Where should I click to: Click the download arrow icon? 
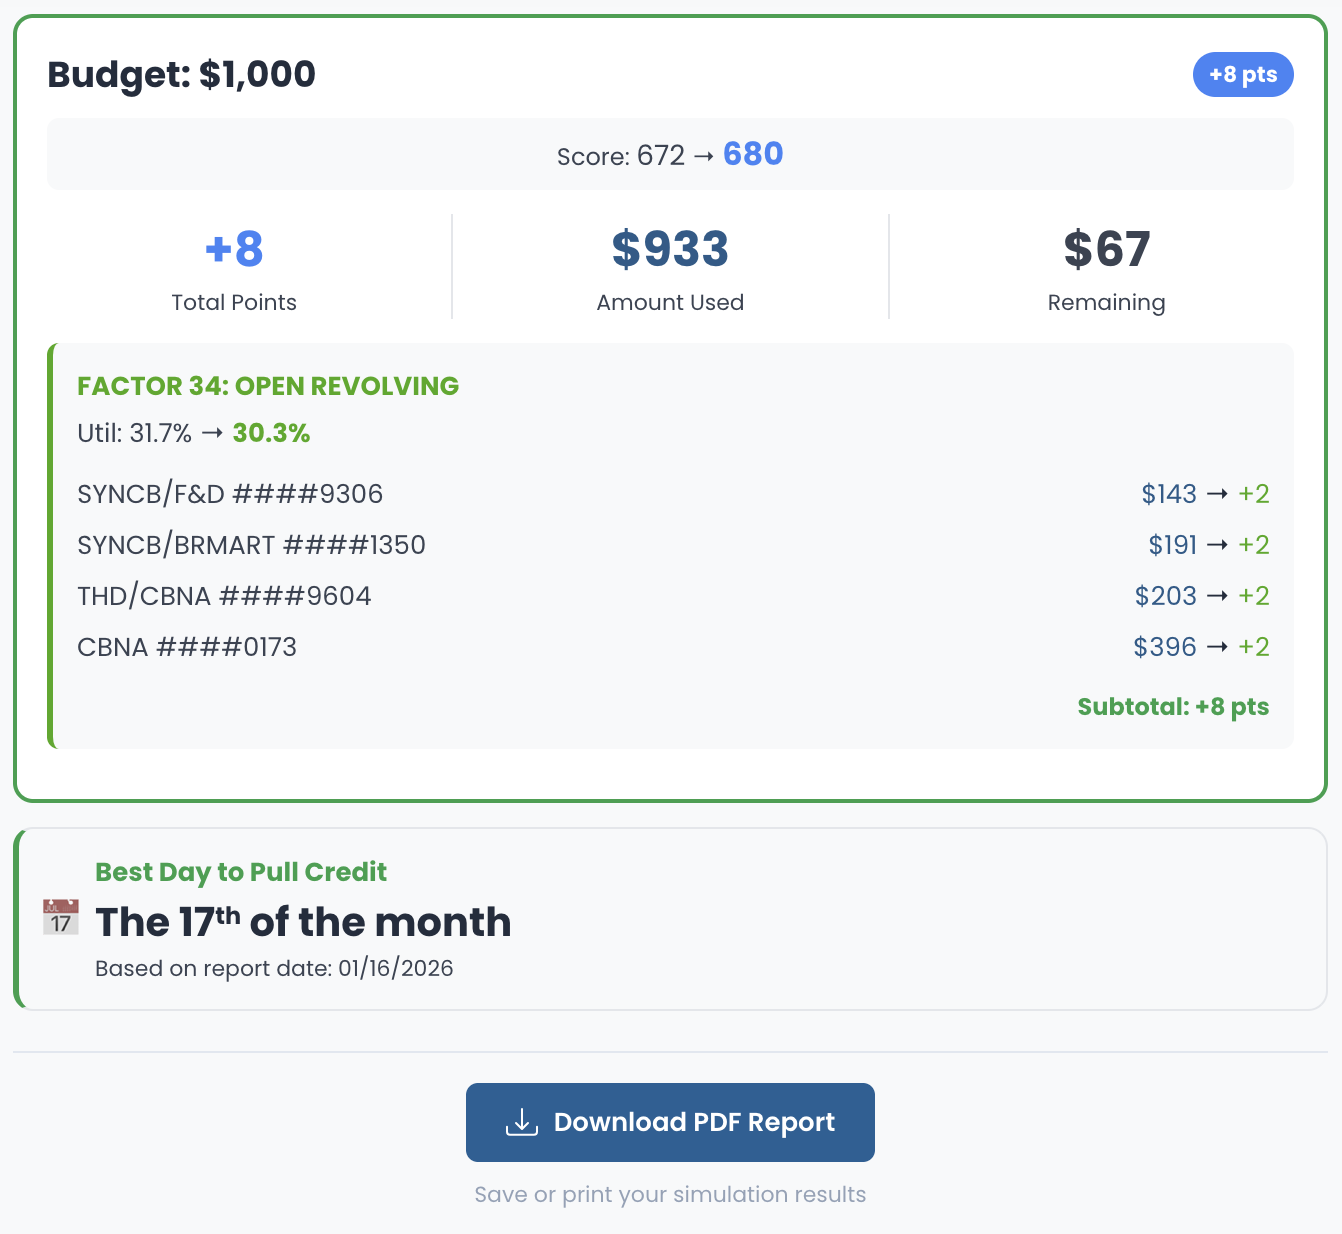coord(521,1122)
